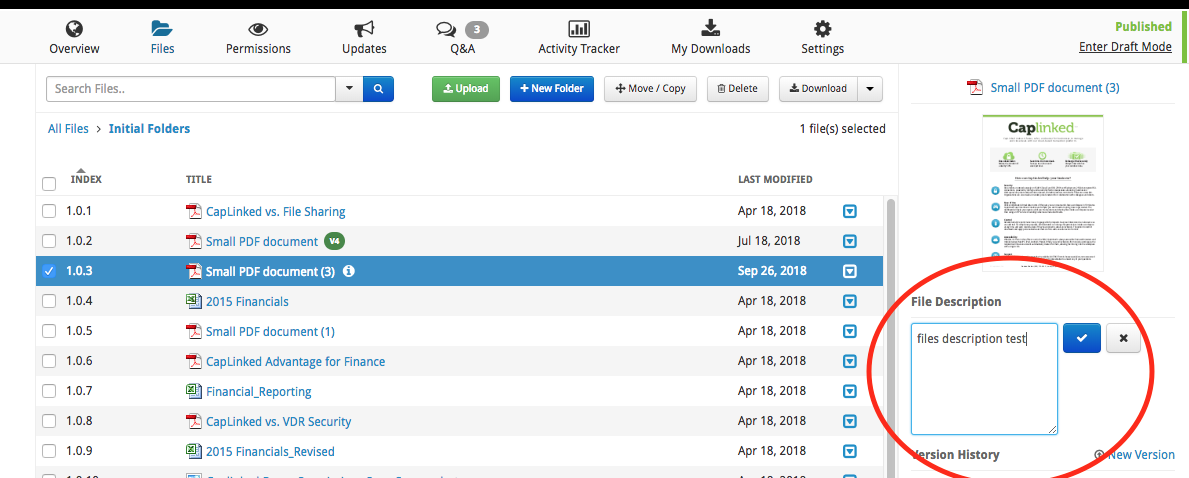The height and width of the screenshot is (478, 1189).
Task: Open row actions menu for Financial_Reporting
Action: pyautogui.click(x=850, y=391)
